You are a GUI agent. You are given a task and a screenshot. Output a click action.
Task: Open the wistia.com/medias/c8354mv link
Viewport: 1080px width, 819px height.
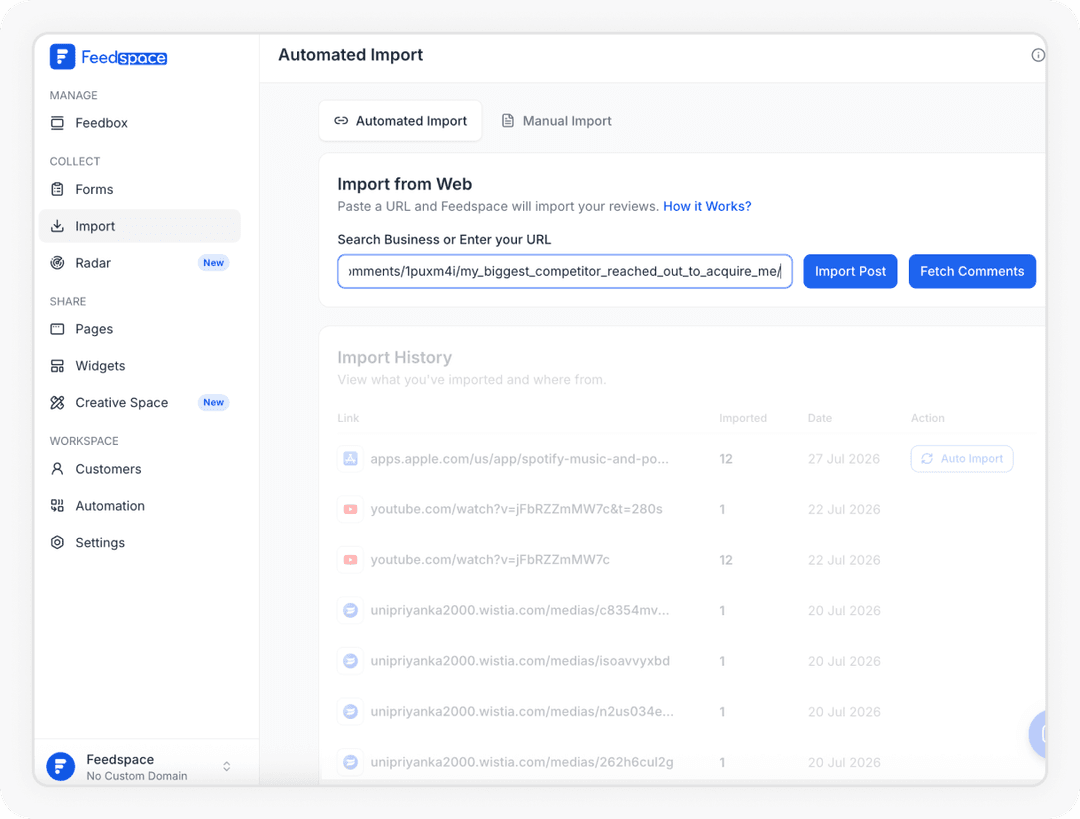[520, 610]
